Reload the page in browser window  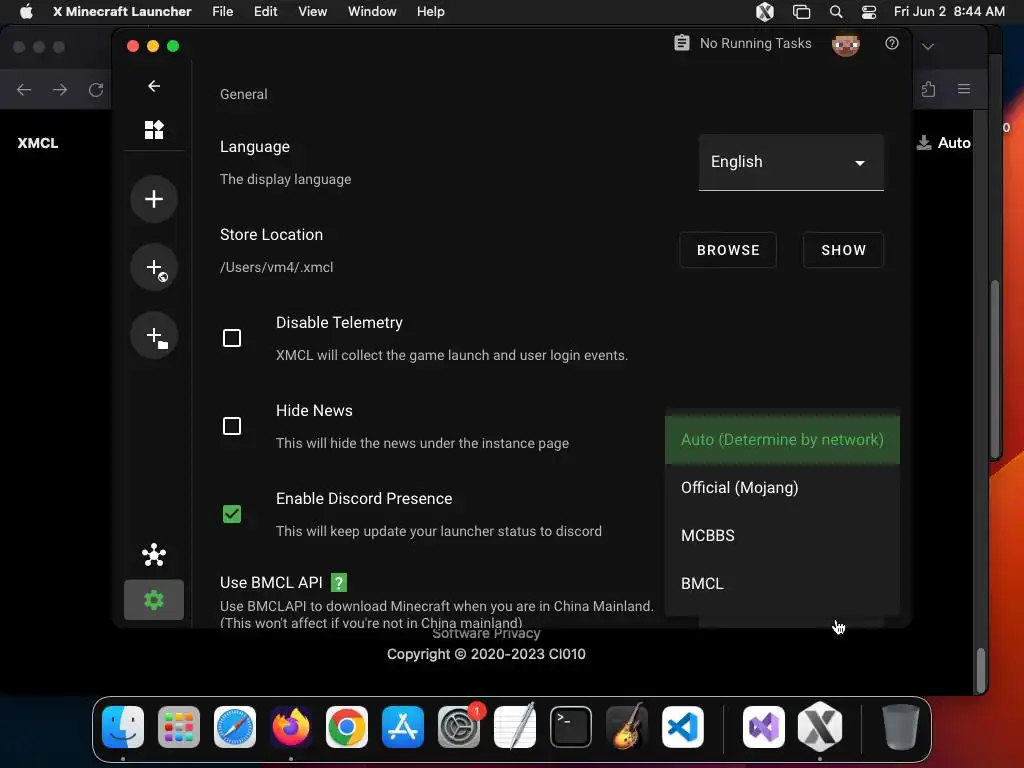click(96, 89)
